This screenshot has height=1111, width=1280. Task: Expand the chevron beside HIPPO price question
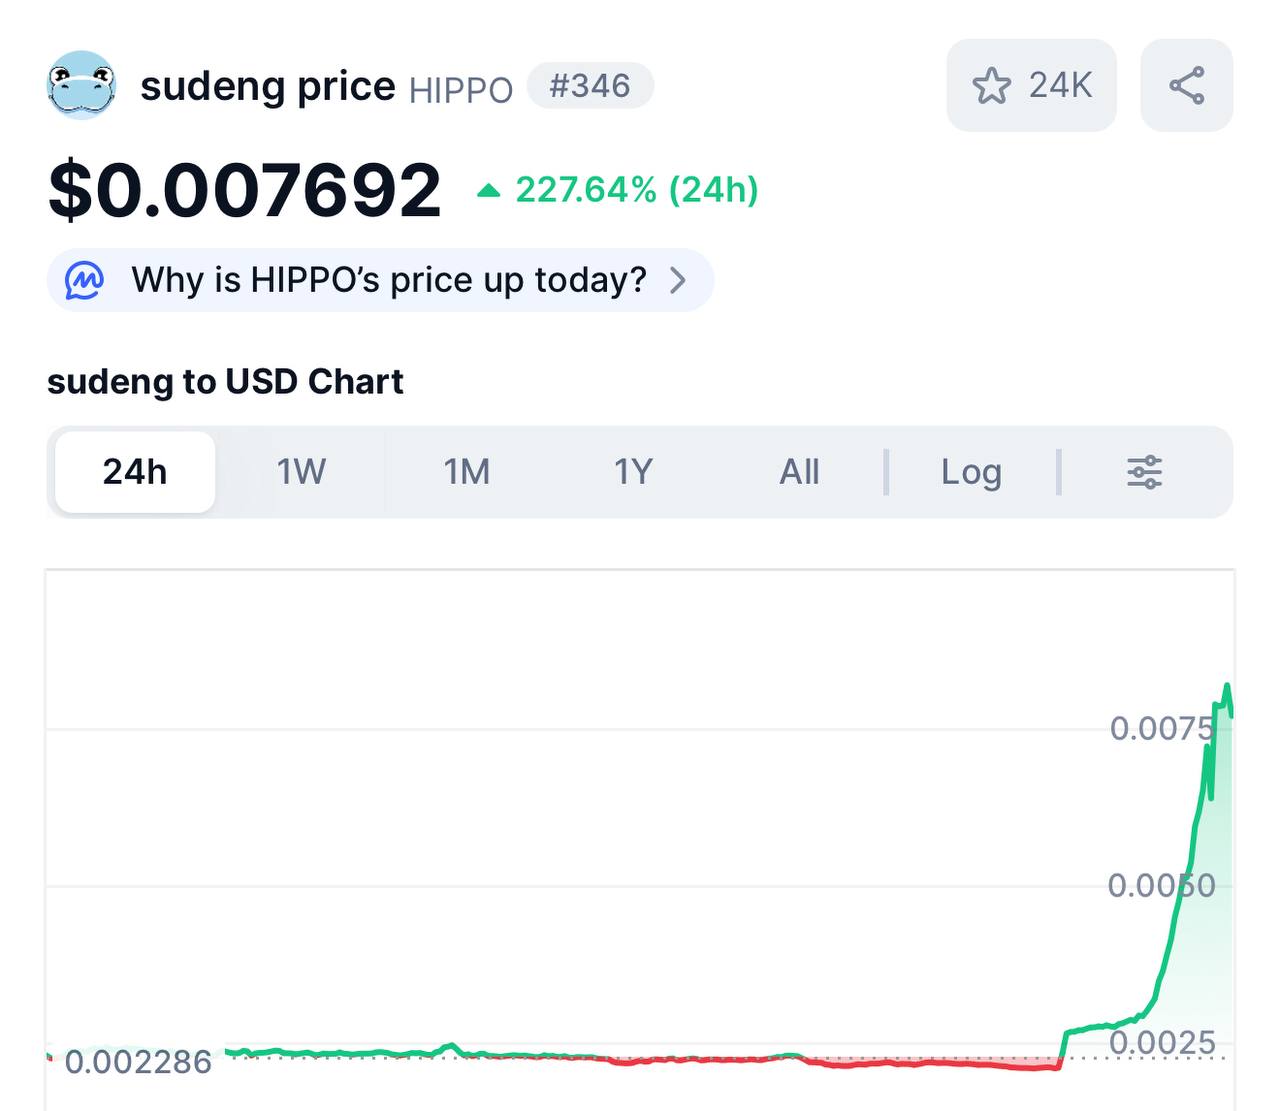(678, 280)
